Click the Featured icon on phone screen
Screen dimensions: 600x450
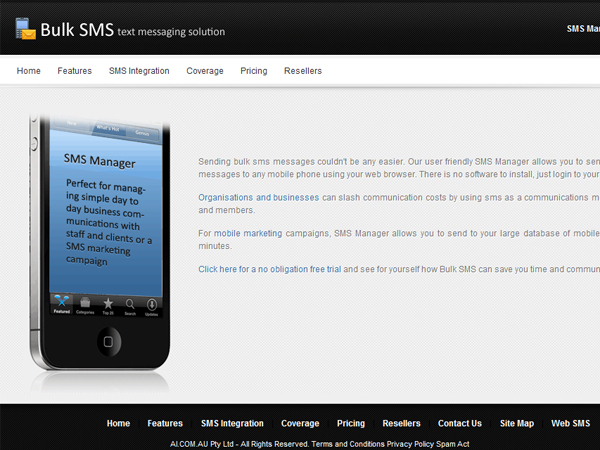coord(62,304)
